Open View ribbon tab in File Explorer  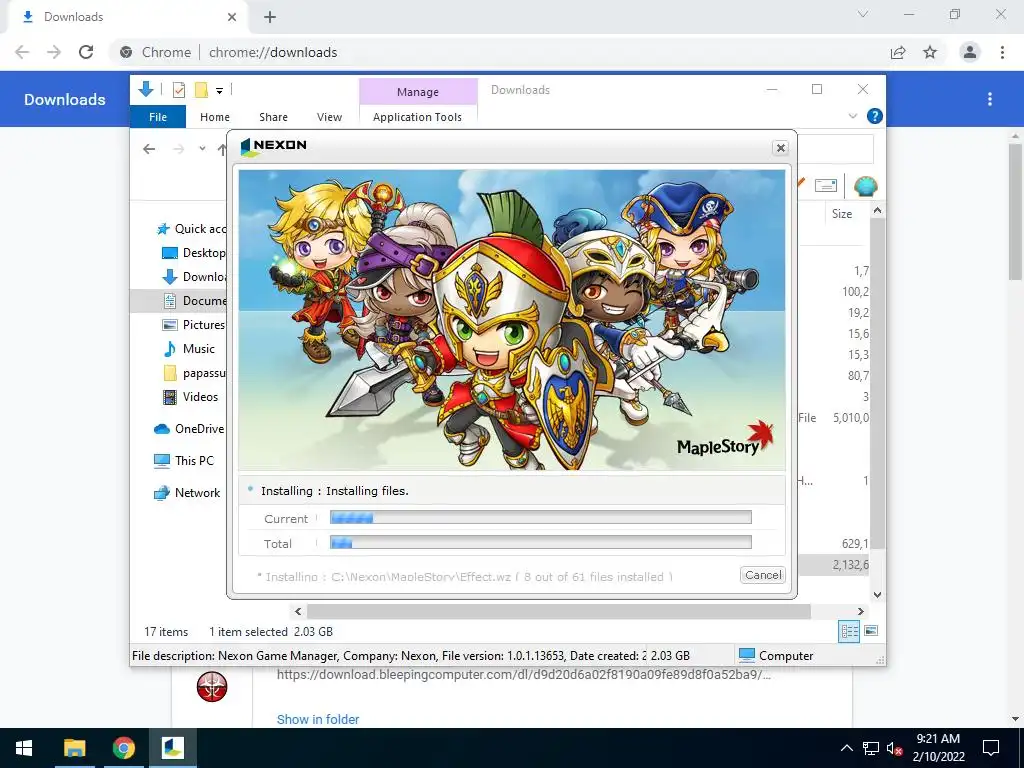pos(329,117)
